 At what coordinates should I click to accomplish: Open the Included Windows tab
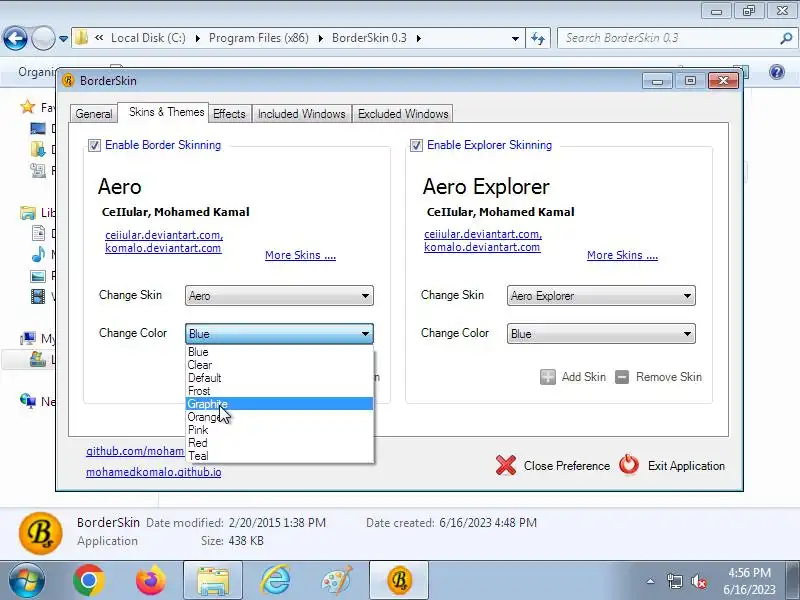[x=302, y=113]
